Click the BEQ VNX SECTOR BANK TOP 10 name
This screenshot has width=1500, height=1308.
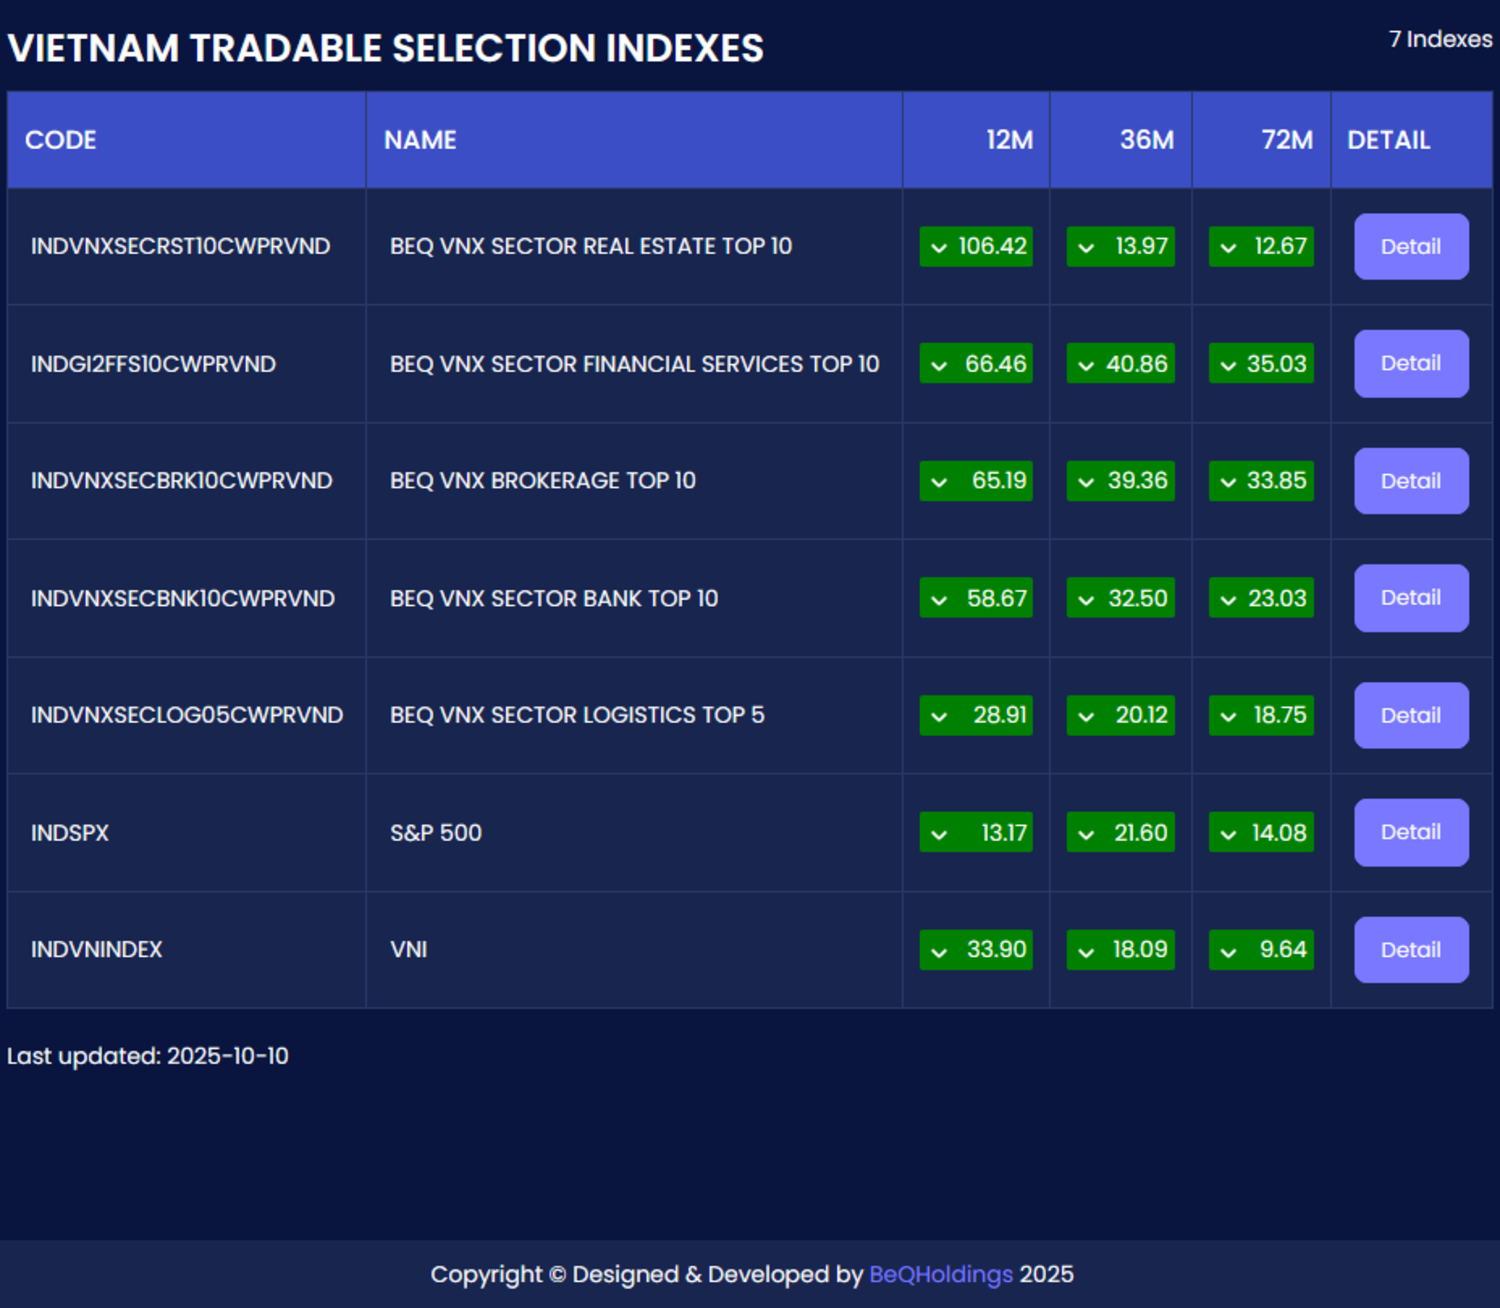pos(553,598)
